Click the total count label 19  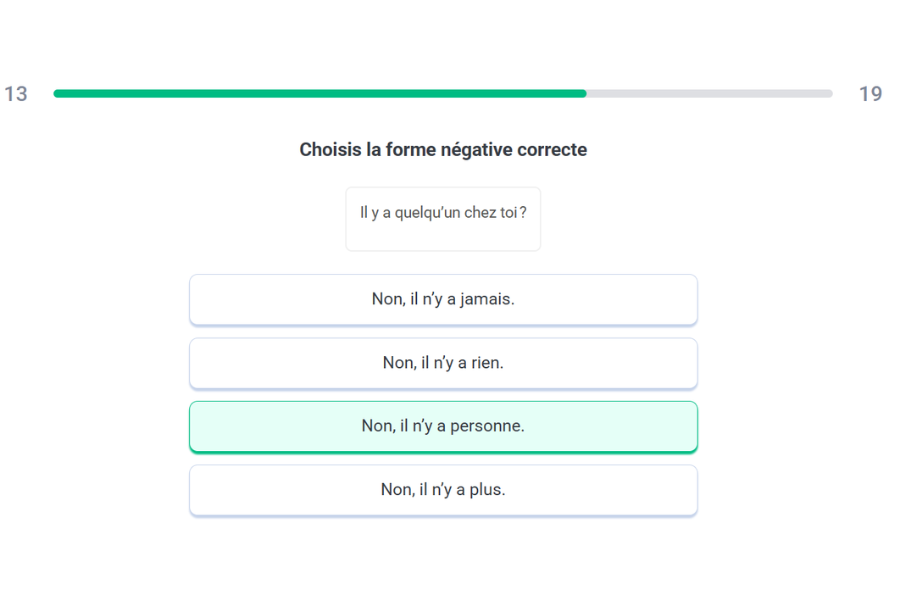(871, 93)
